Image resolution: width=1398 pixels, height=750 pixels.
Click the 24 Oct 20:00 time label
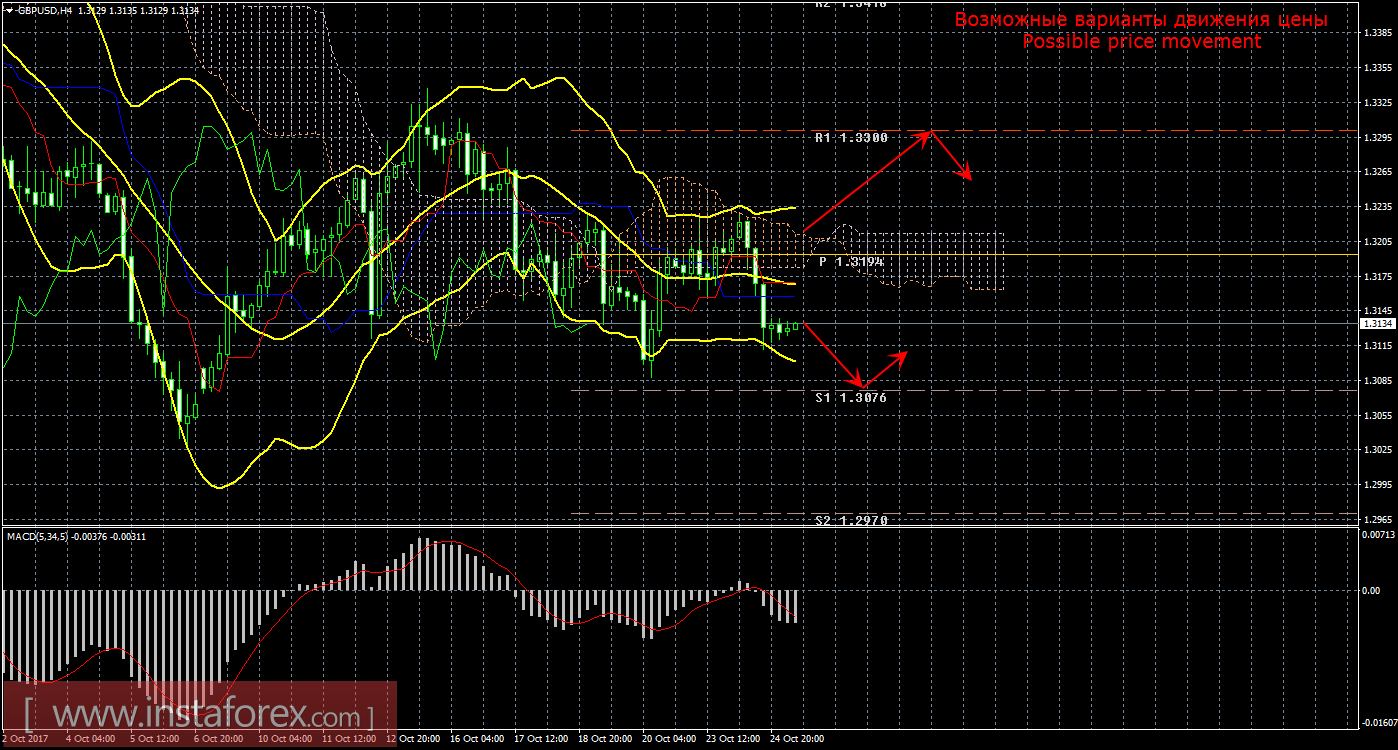(x=796, y=739)
